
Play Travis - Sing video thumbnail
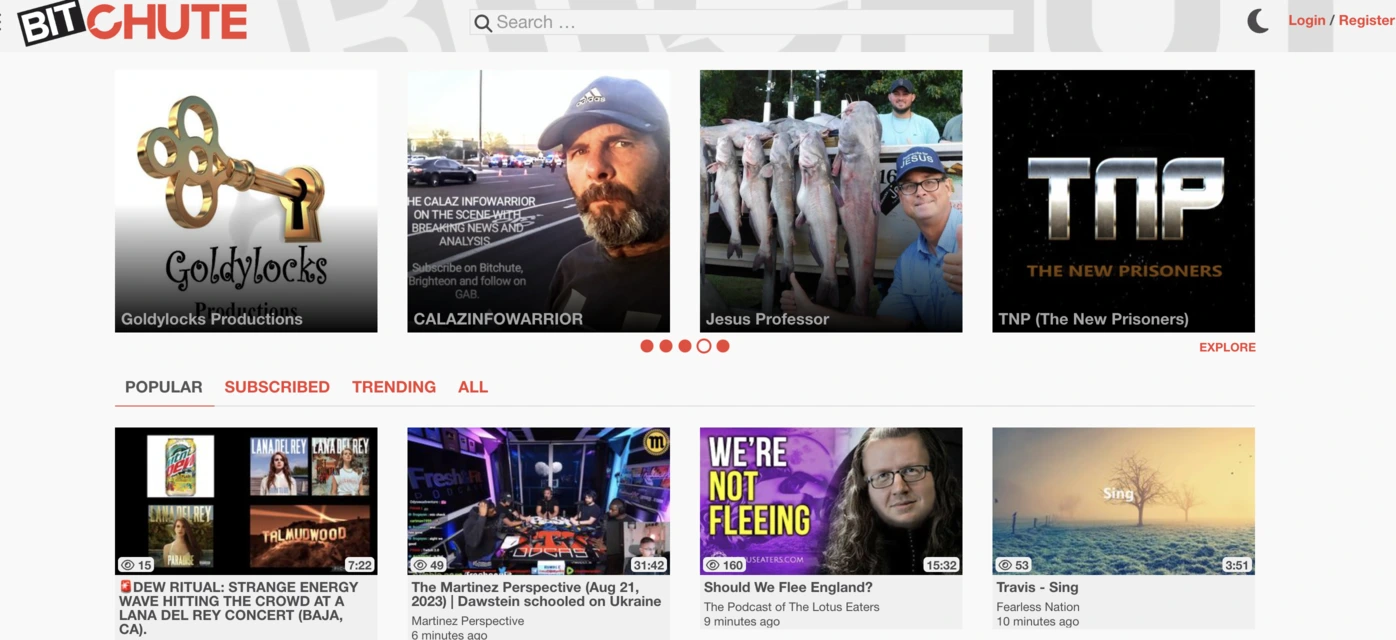click(x=1123, y=501)
